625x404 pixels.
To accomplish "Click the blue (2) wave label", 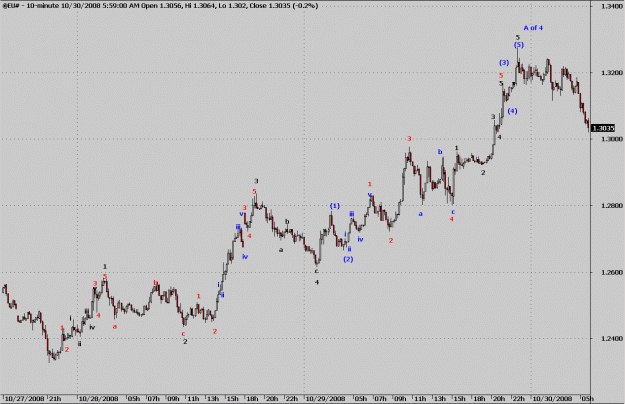I will tap(348, 259).
